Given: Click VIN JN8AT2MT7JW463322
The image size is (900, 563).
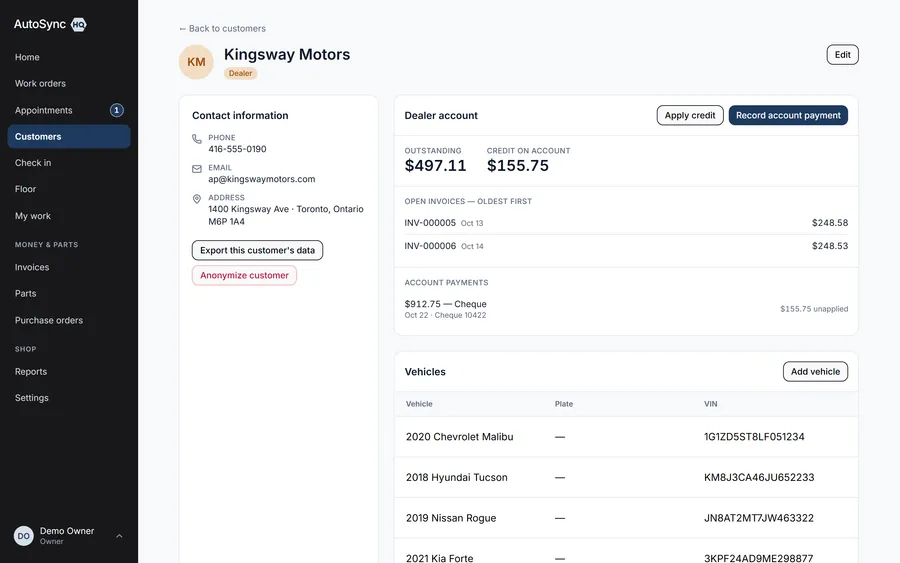Looking at the screenshot, I should [759, 518].
